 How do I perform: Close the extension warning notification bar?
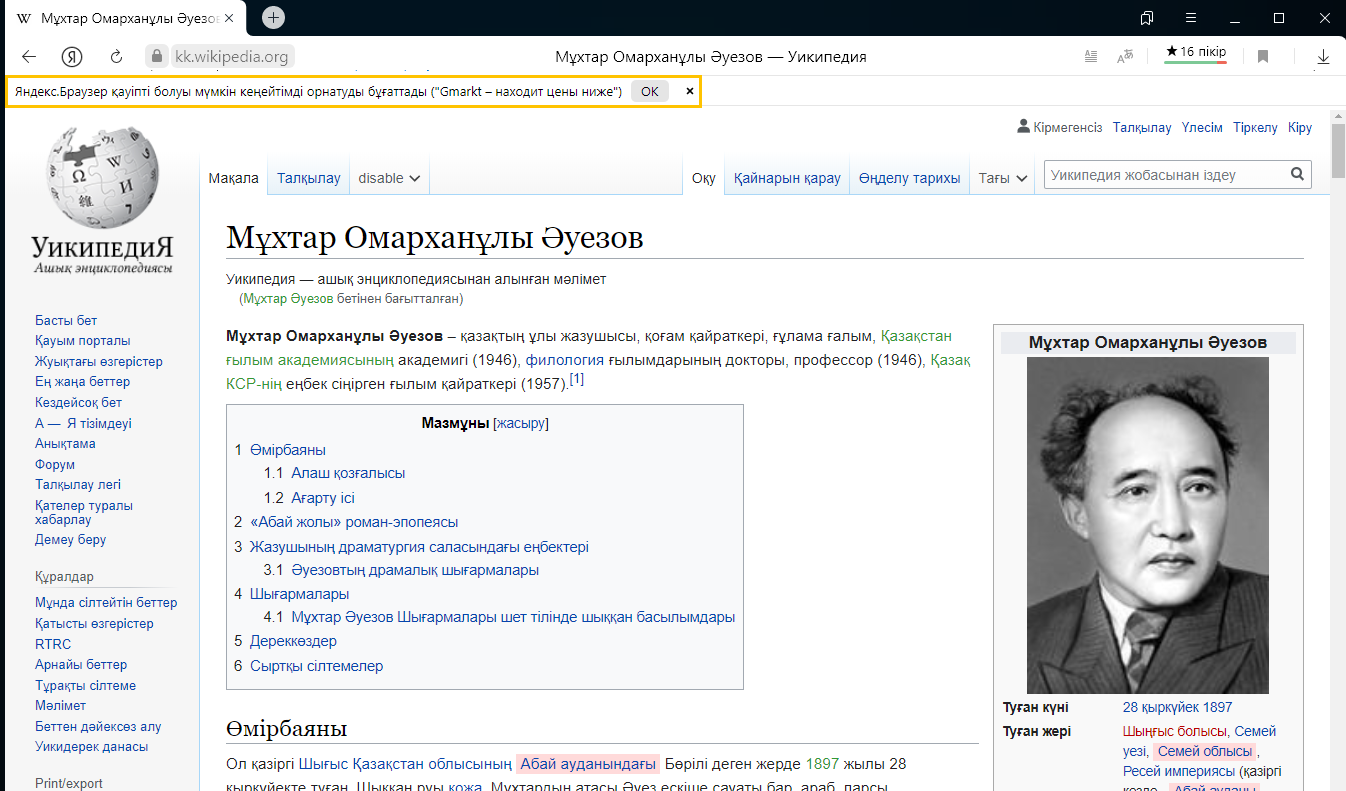tap(689, 91)
